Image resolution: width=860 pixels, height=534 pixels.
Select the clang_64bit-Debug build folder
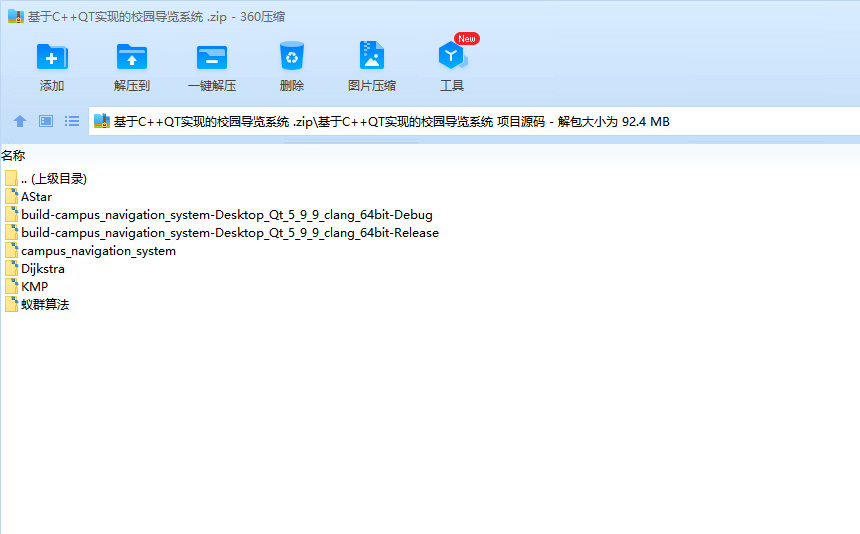click(227, 215)
